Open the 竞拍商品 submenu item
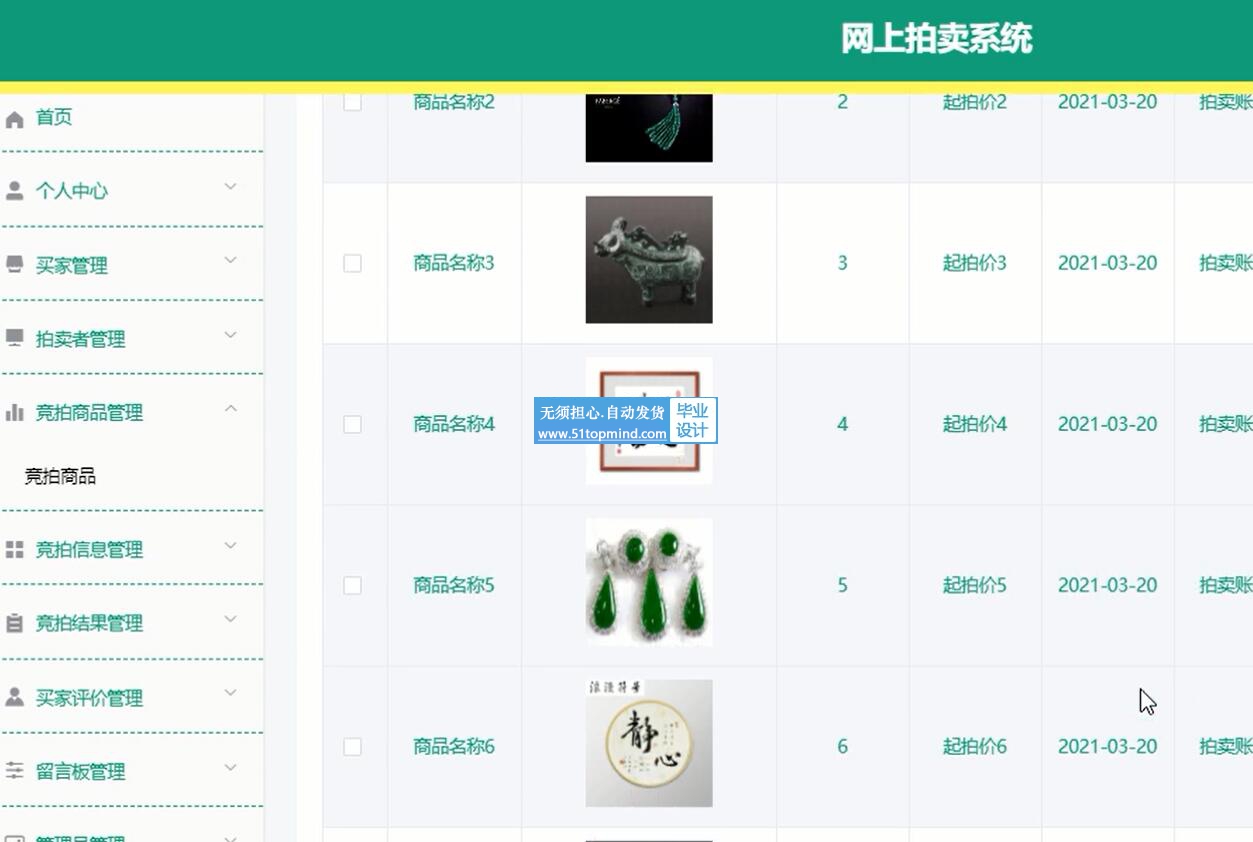 pyautogui.click(x=60, y=477)
